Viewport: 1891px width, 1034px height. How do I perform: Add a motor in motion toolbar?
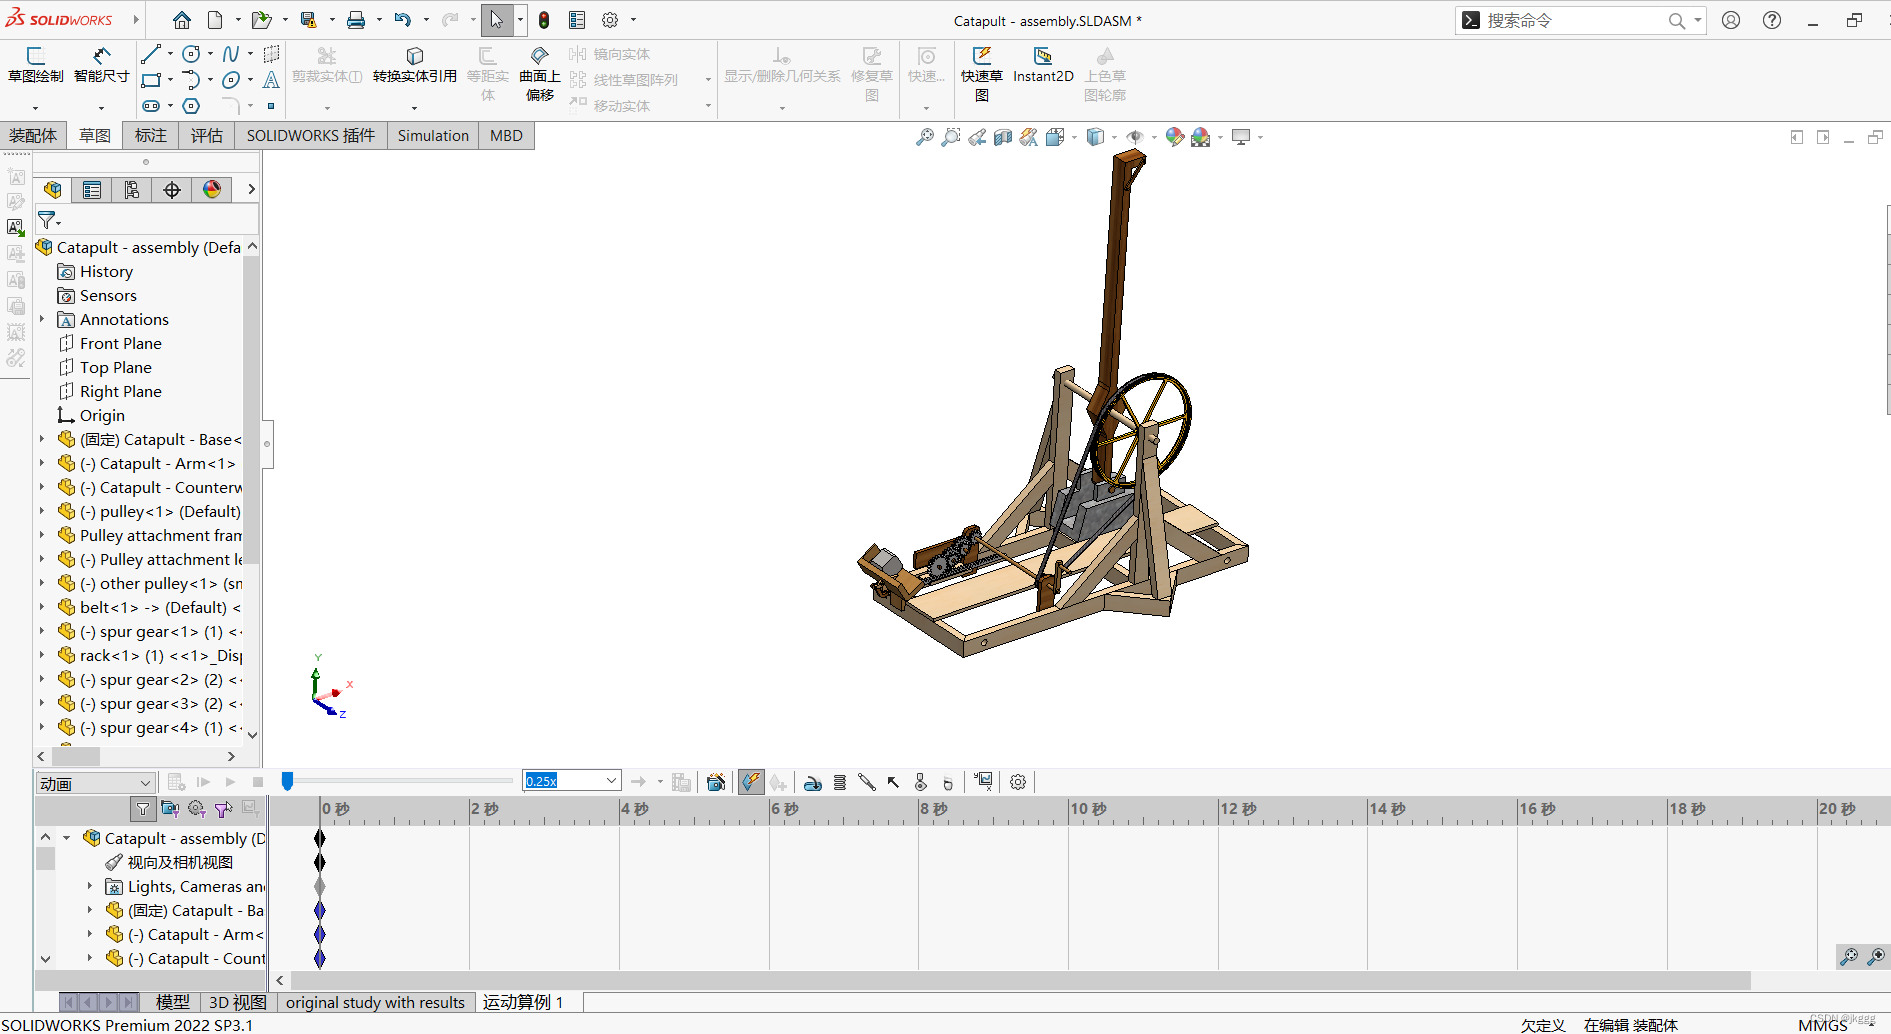(x=813, y=782)
